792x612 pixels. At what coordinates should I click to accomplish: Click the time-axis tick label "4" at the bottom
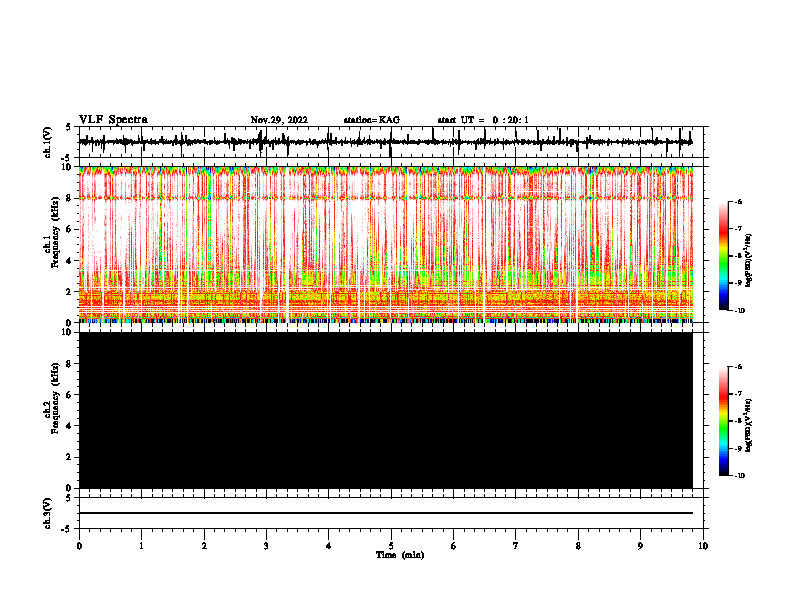click(x=329, y=546)
